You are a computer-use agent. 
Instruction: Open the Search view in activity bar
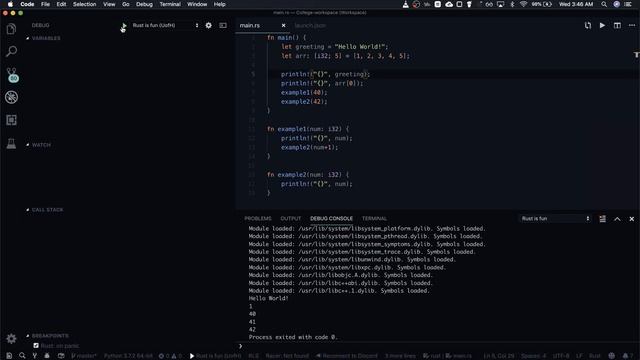11,51
